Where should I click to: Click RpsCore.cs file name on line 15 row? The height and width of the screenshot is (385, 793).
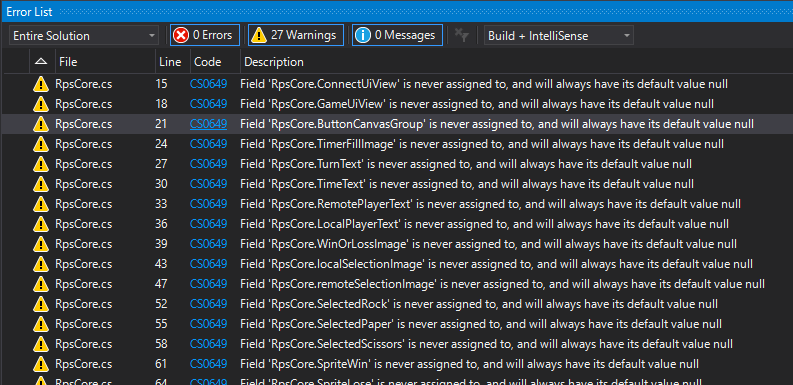click(x=83, y=84)
